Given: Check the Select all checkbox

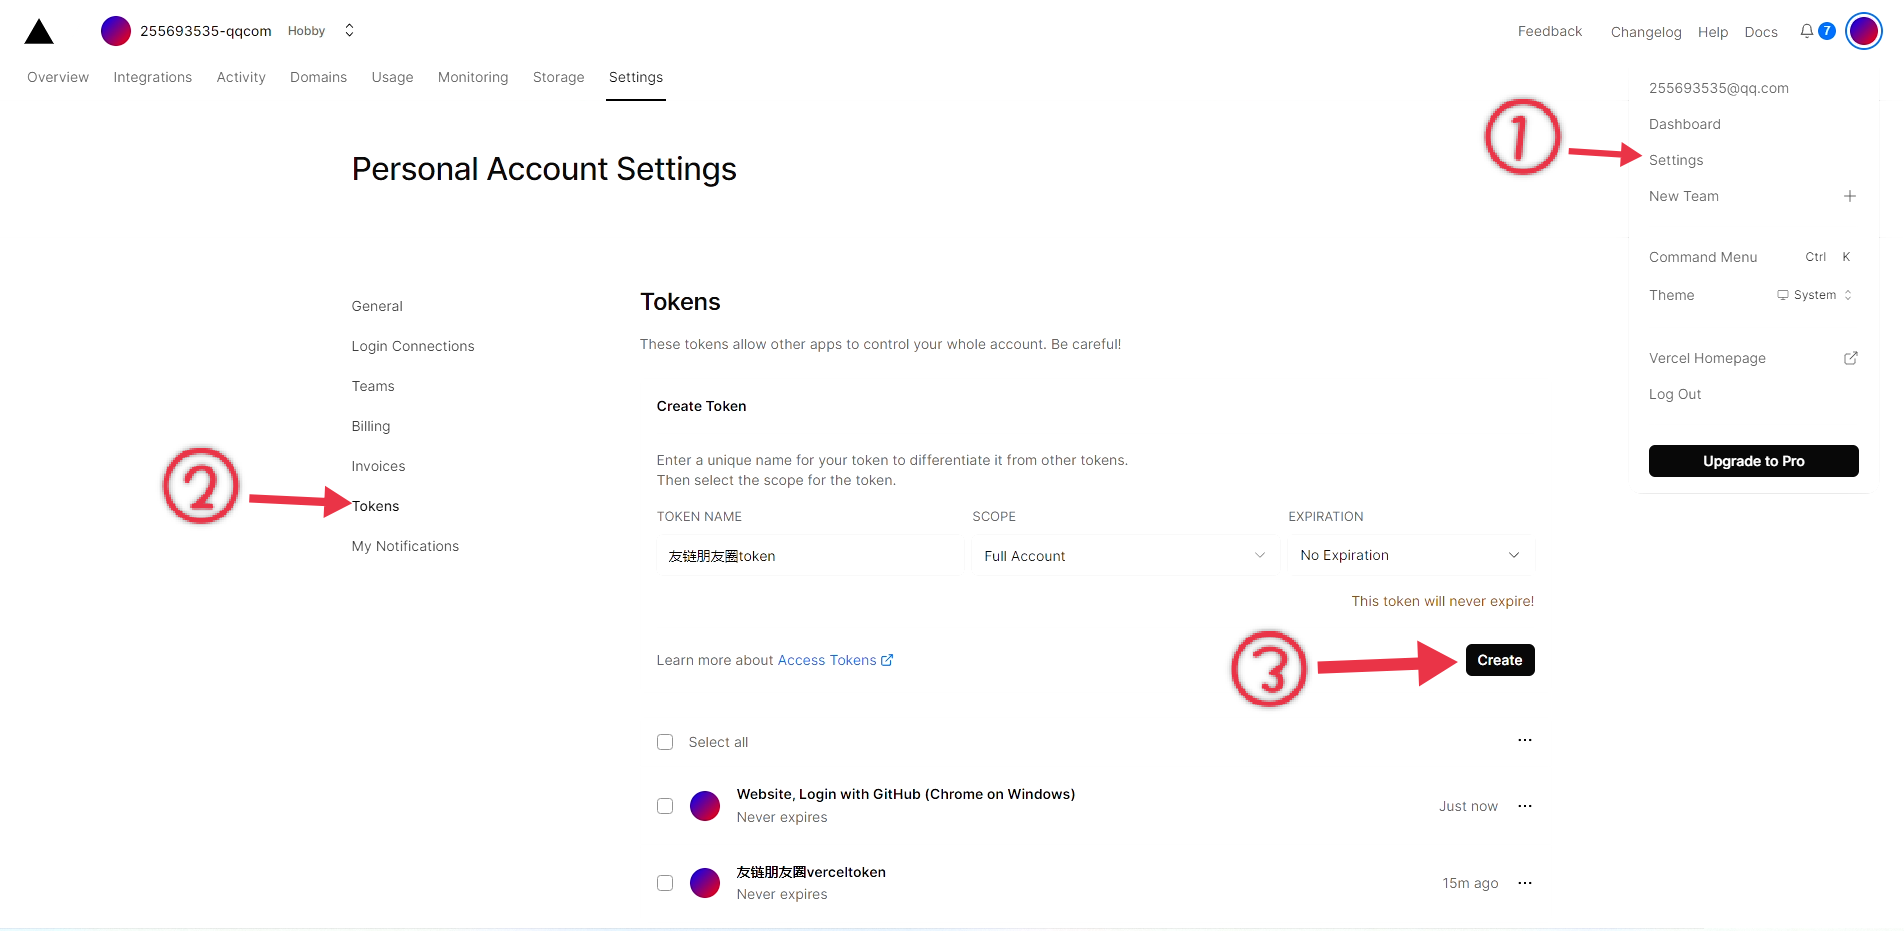Looking at the screenshot, I should pyautogui.click(x=665, y=742).
